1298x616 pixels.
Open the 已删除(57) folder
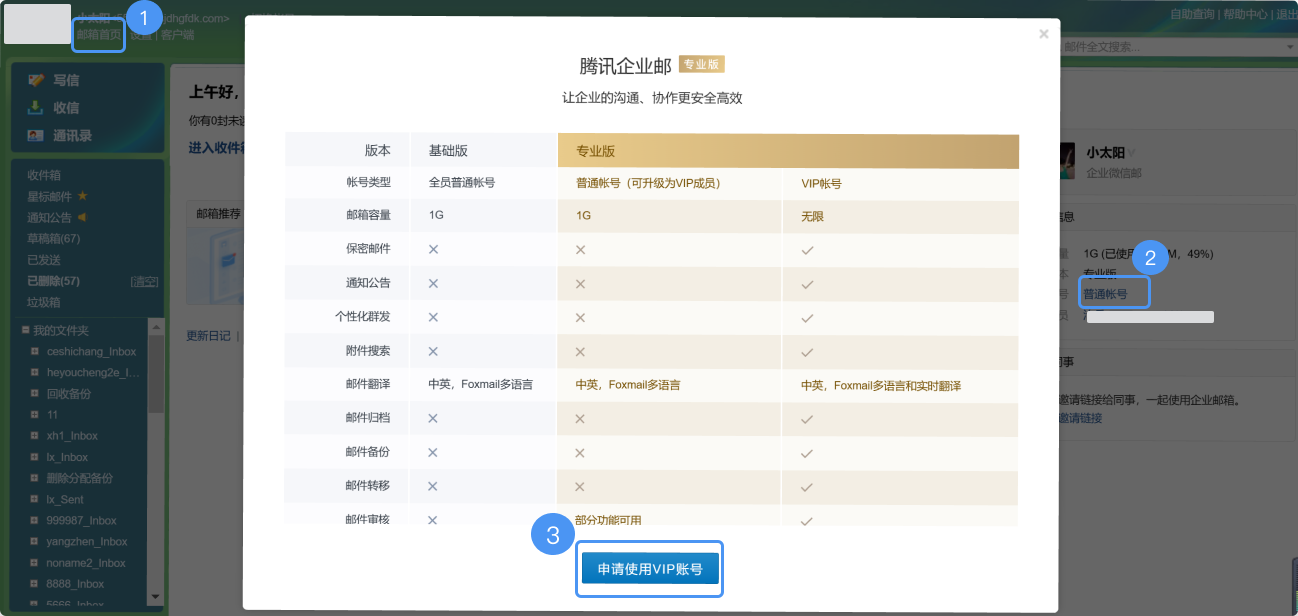click(x=54, y=281)
